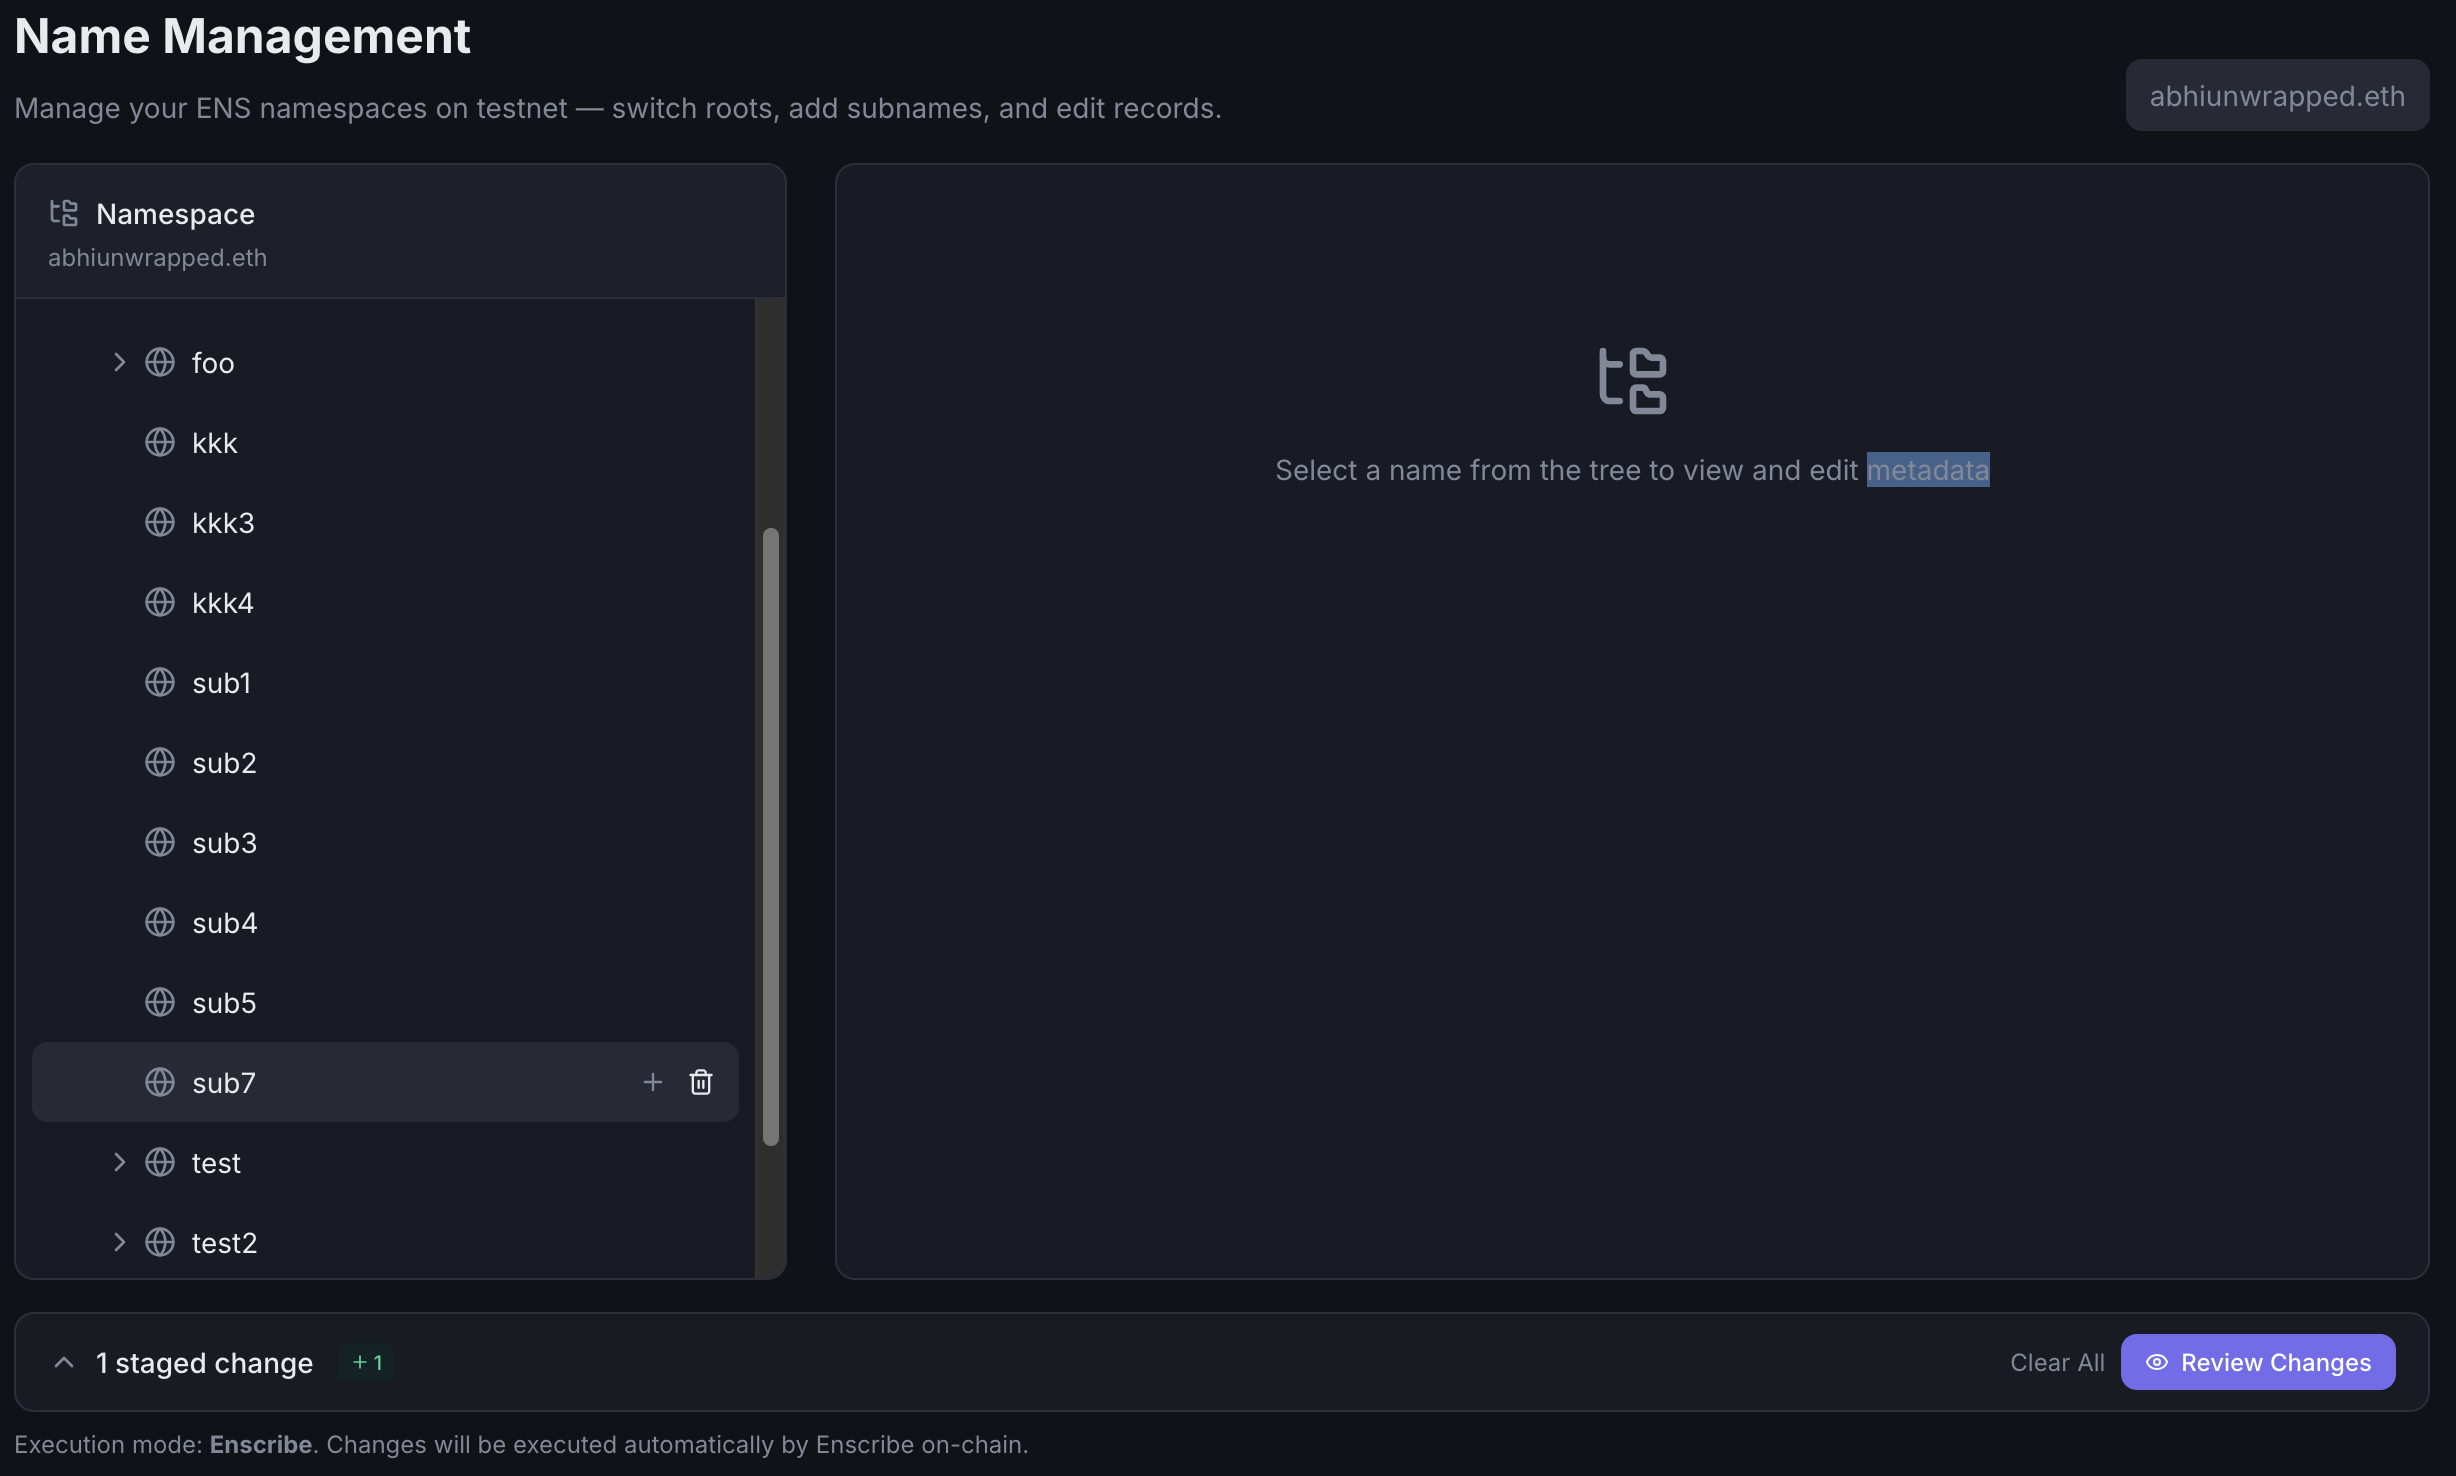
Task: Select sub5 in the namespace tree
Action: [x=224, y=1003]
